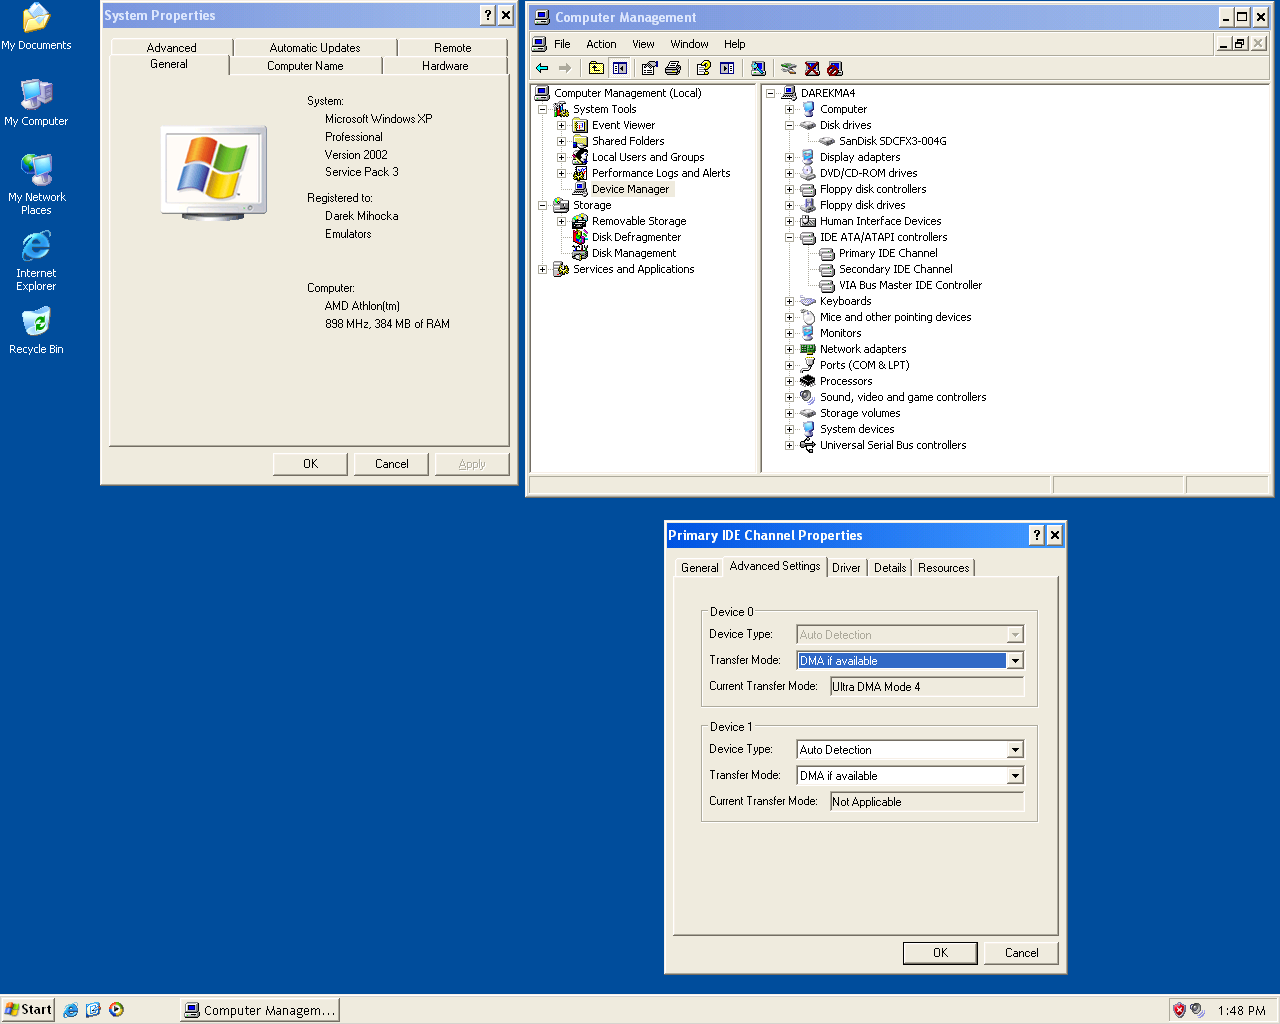The width and height of the screenshot is (1280, 1024).
Task: Open Device 1 Transfer Mode dropdown
Action: (x=1015, y=776)
